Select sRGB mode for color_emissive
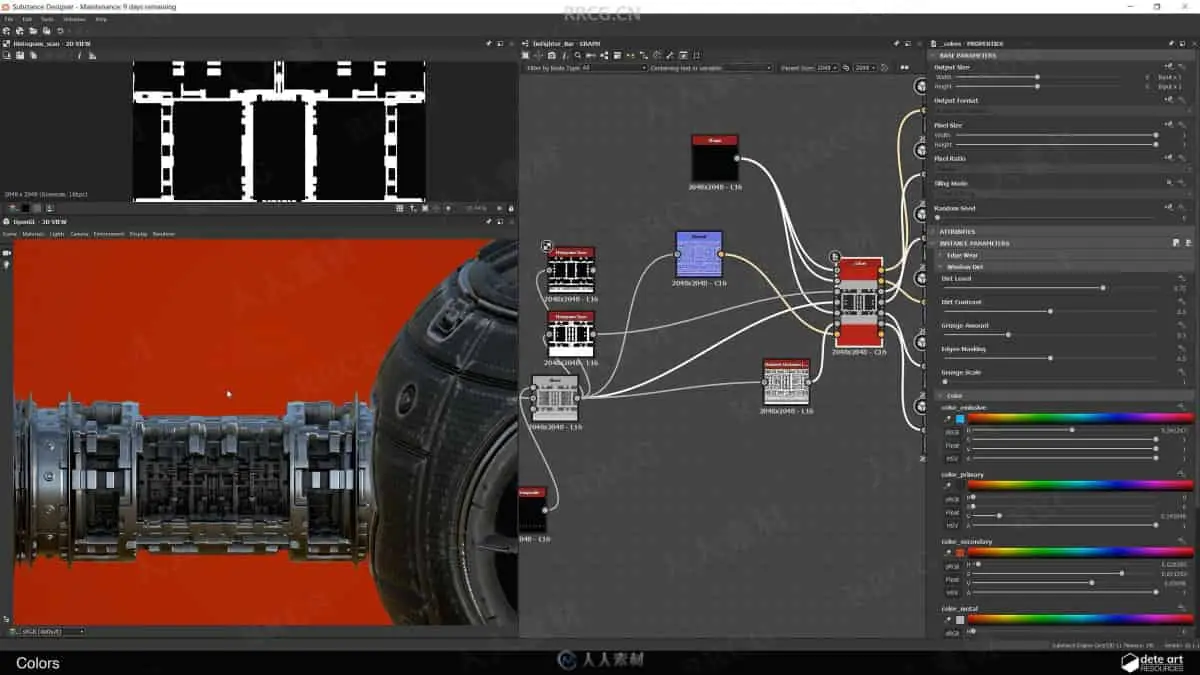This screenshot has width=1200, height=675. pyautogui.click(x=952, y=431)
